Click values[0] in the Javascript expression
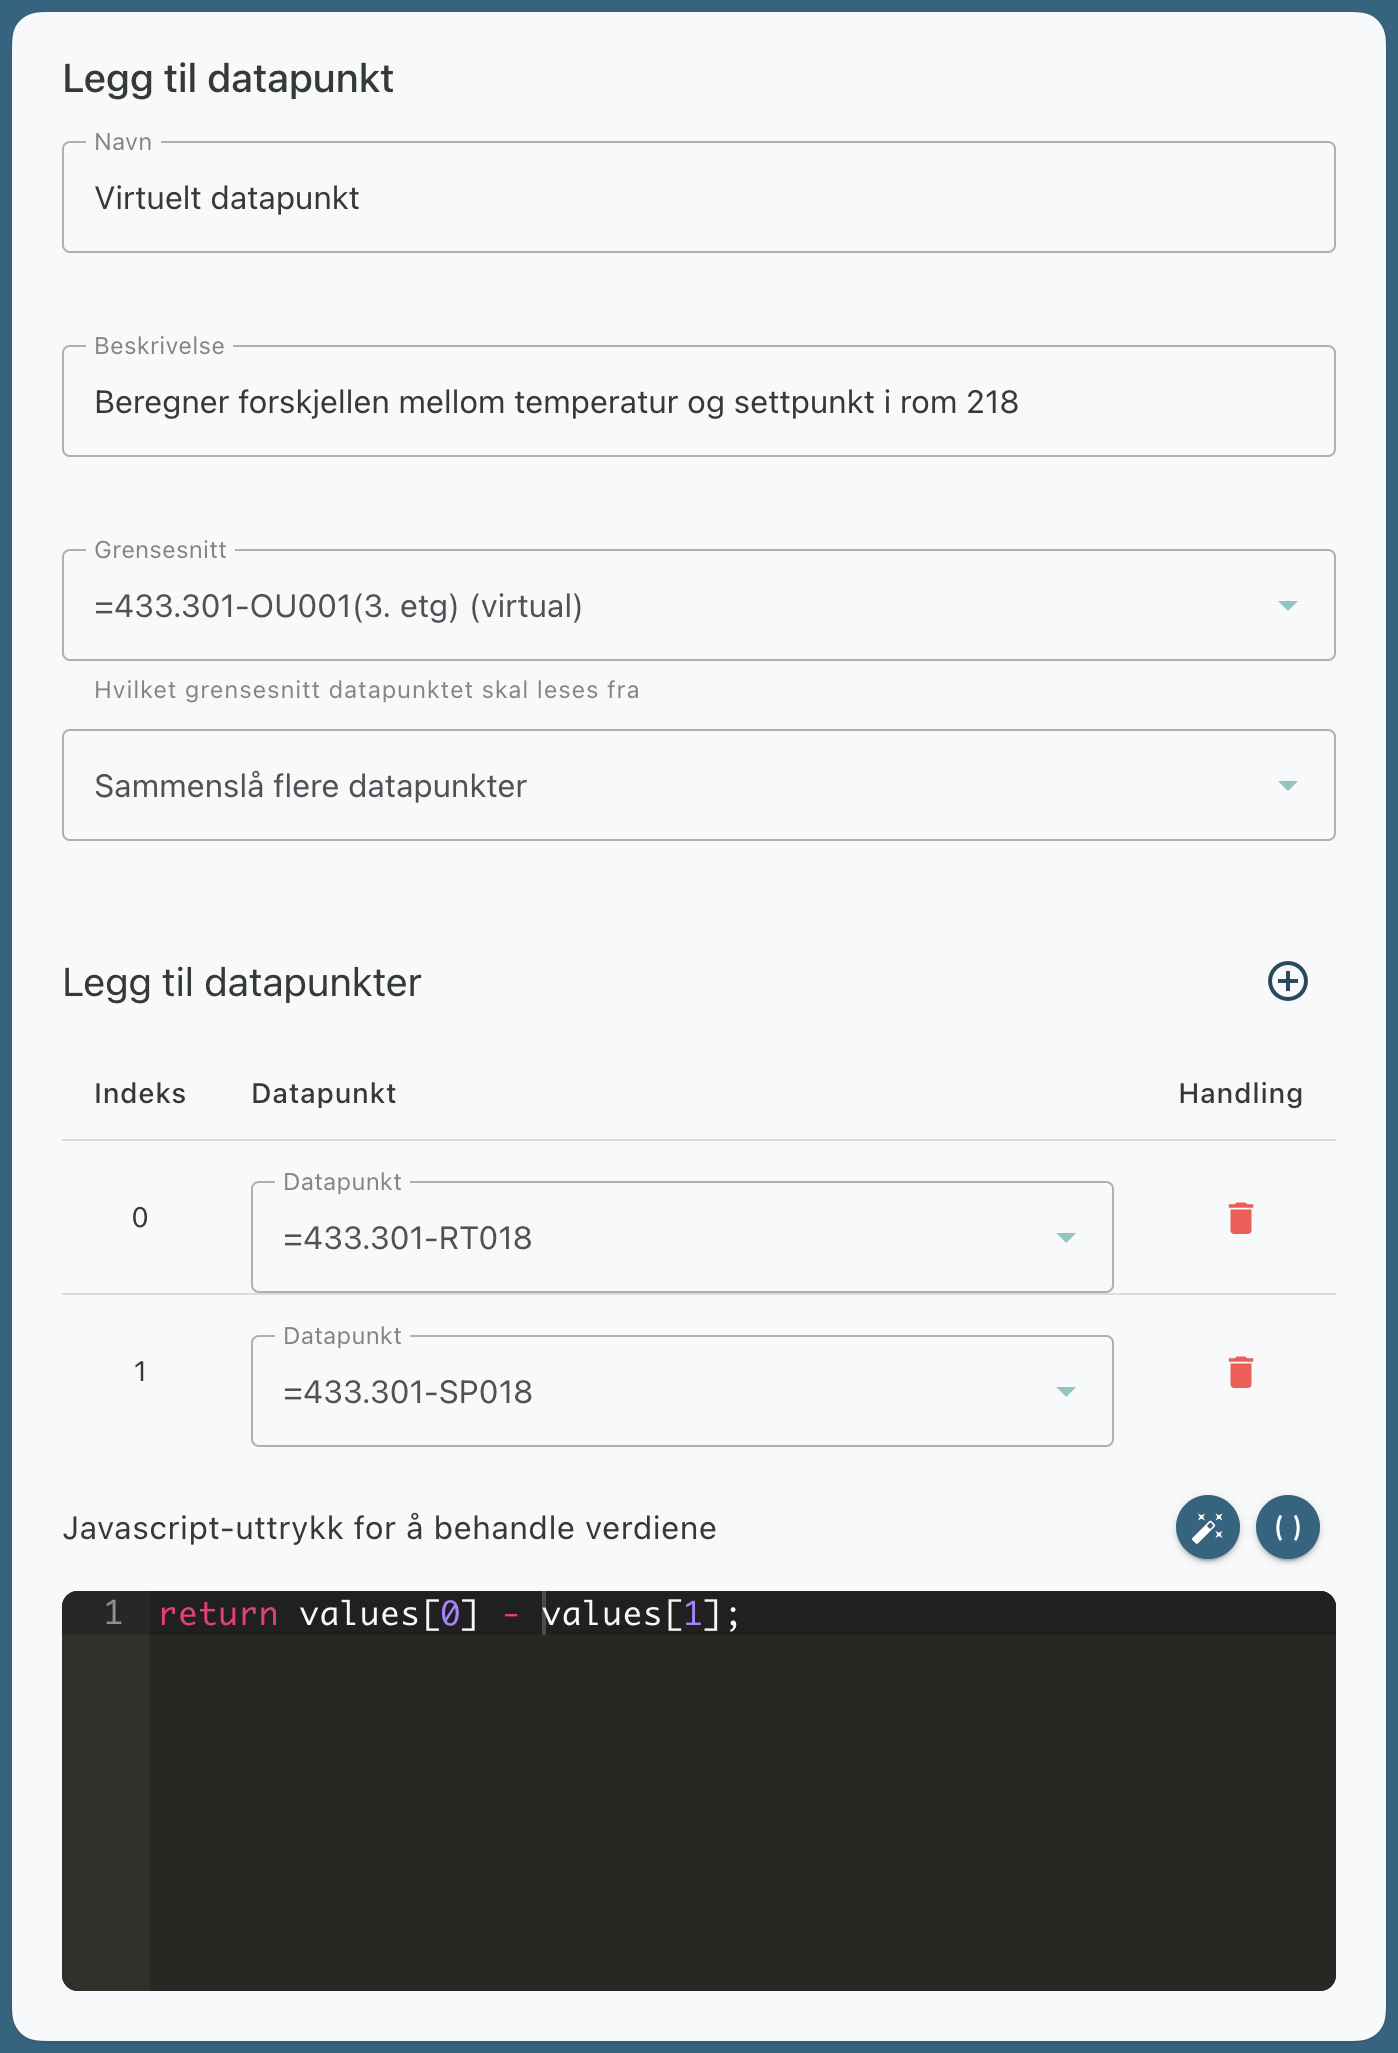The image size is (1398, 2053). click(x=388, y=1614)
